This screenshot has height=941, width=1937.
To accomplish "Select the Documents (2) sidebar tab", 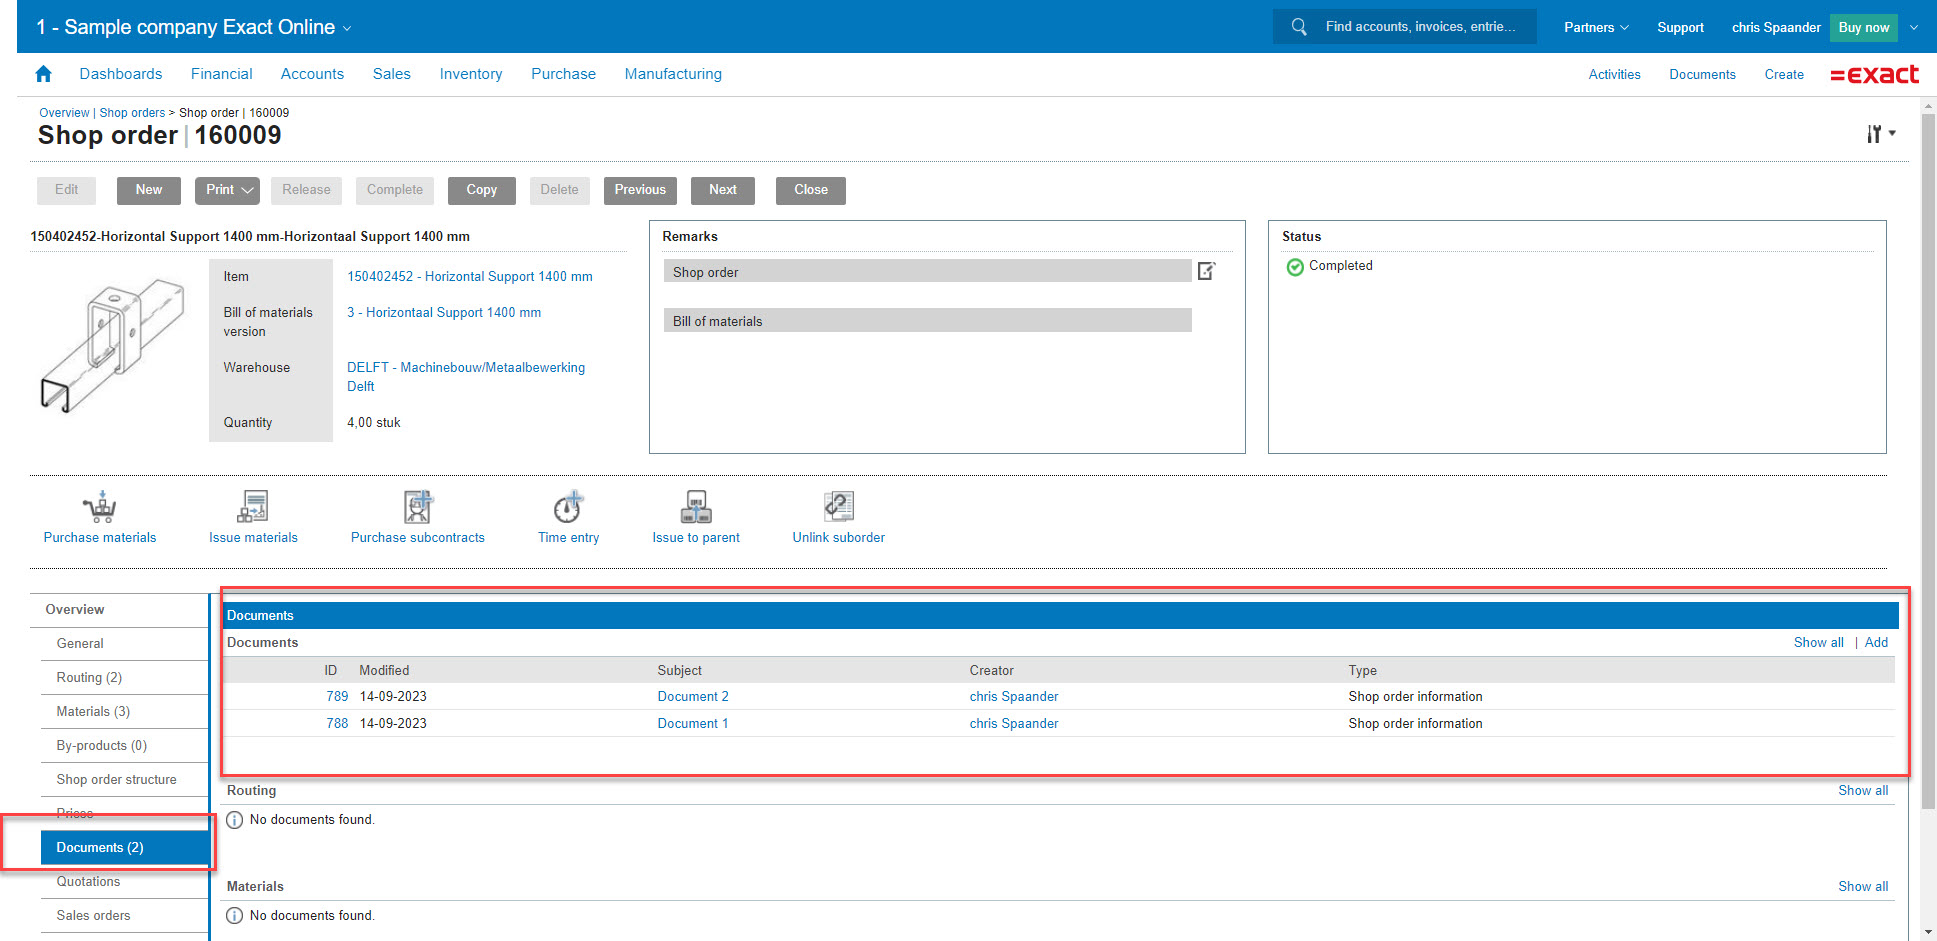I will pyautogui.click(x=124, y=848).
